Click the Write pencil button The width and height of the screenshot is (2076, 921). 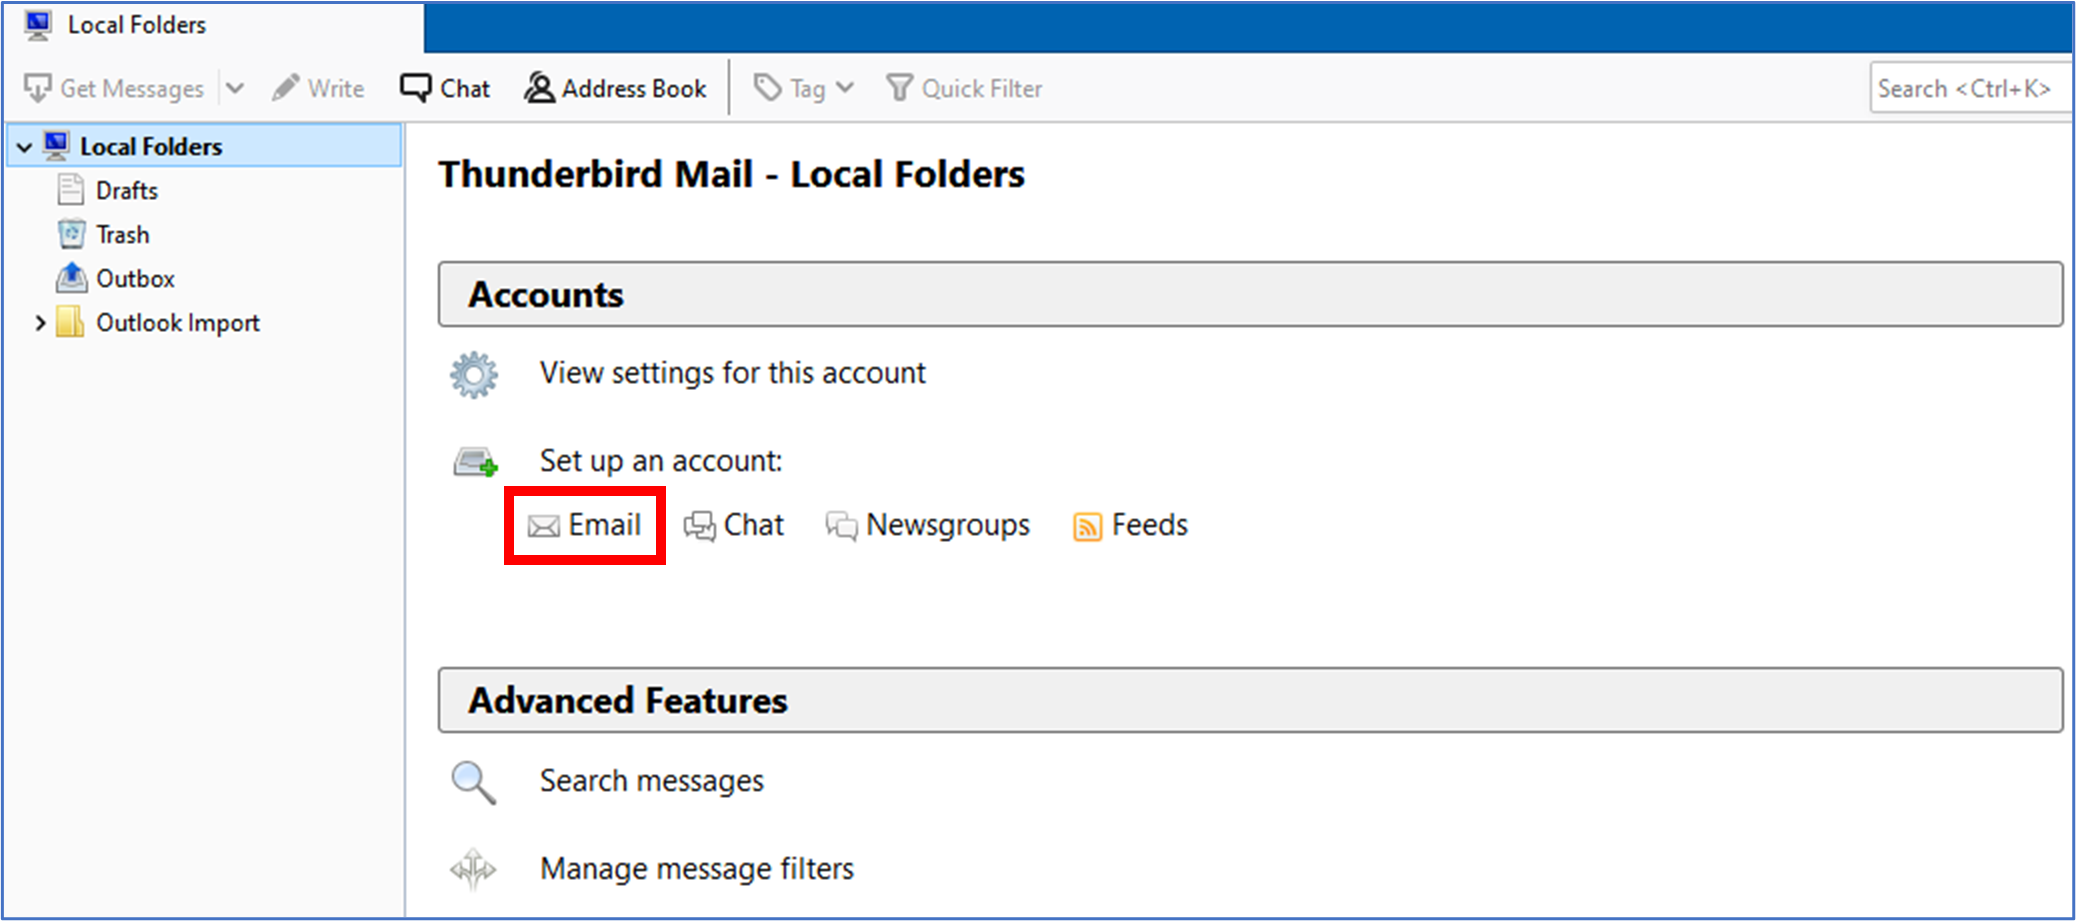(318, 89)
